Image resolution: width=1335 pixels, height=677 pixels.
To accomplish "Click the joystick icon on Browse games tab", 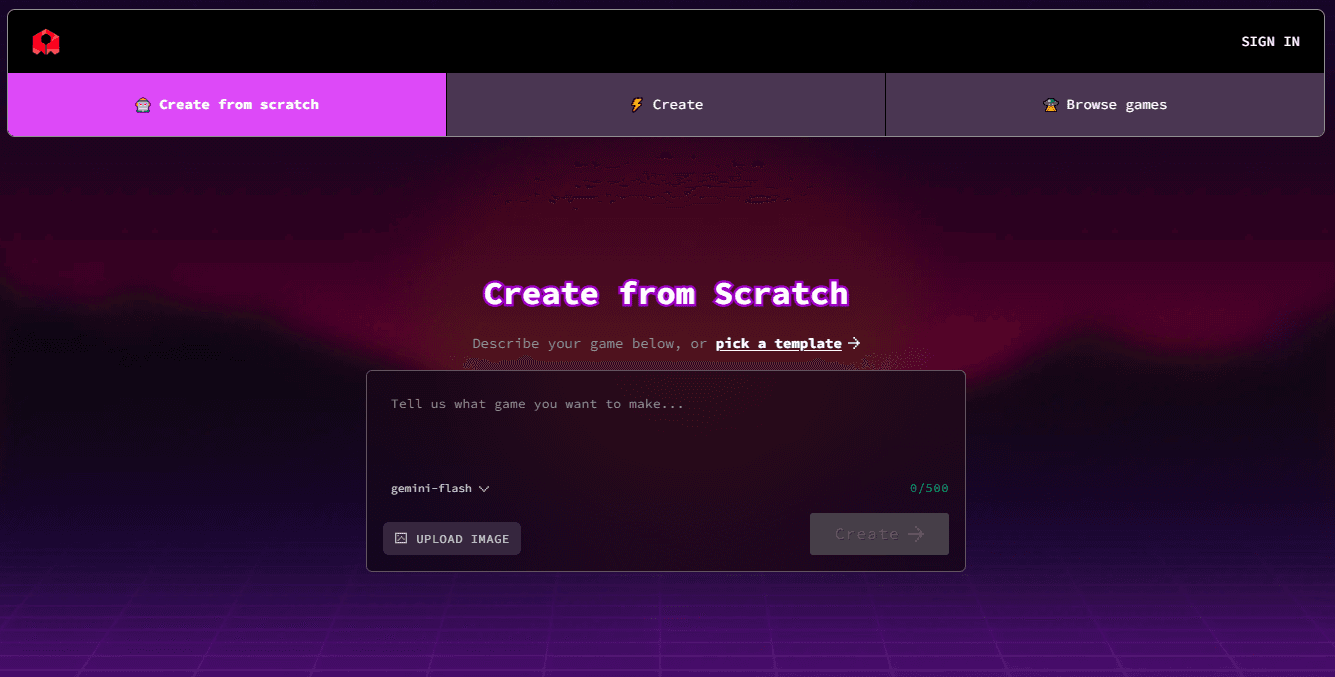I will click(x=1051, y=104).
